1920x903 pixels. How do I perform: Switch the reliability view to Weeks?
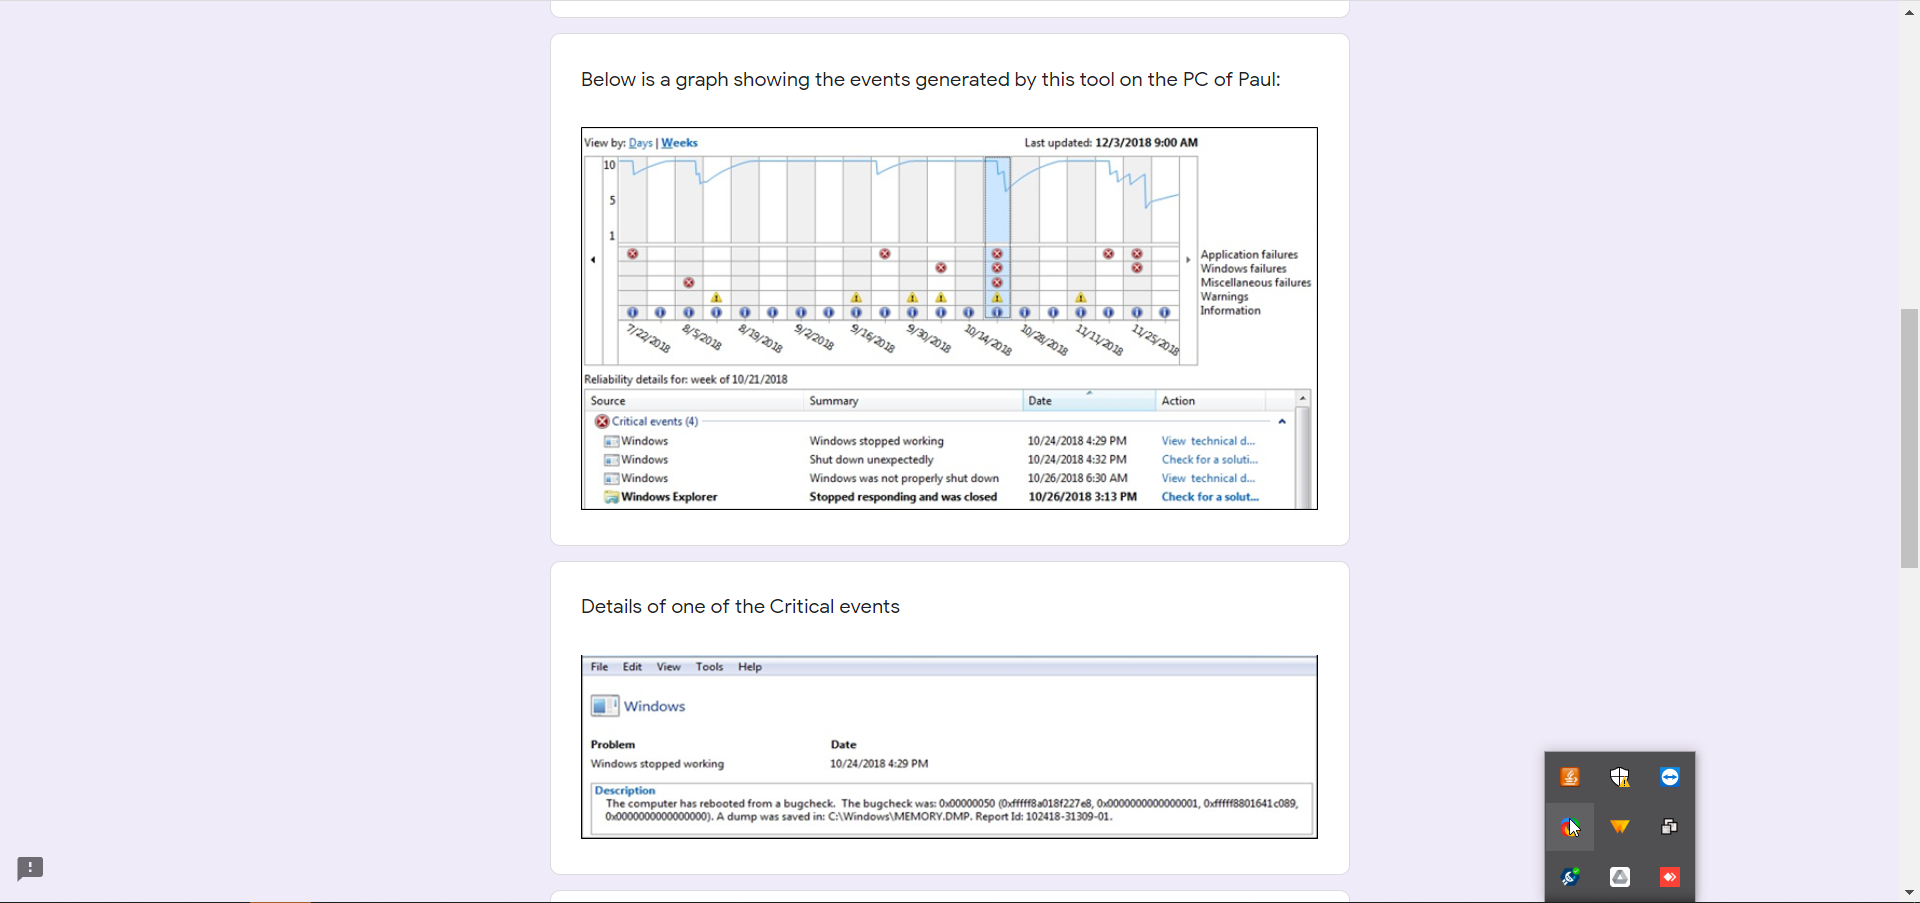coord(678,142)
